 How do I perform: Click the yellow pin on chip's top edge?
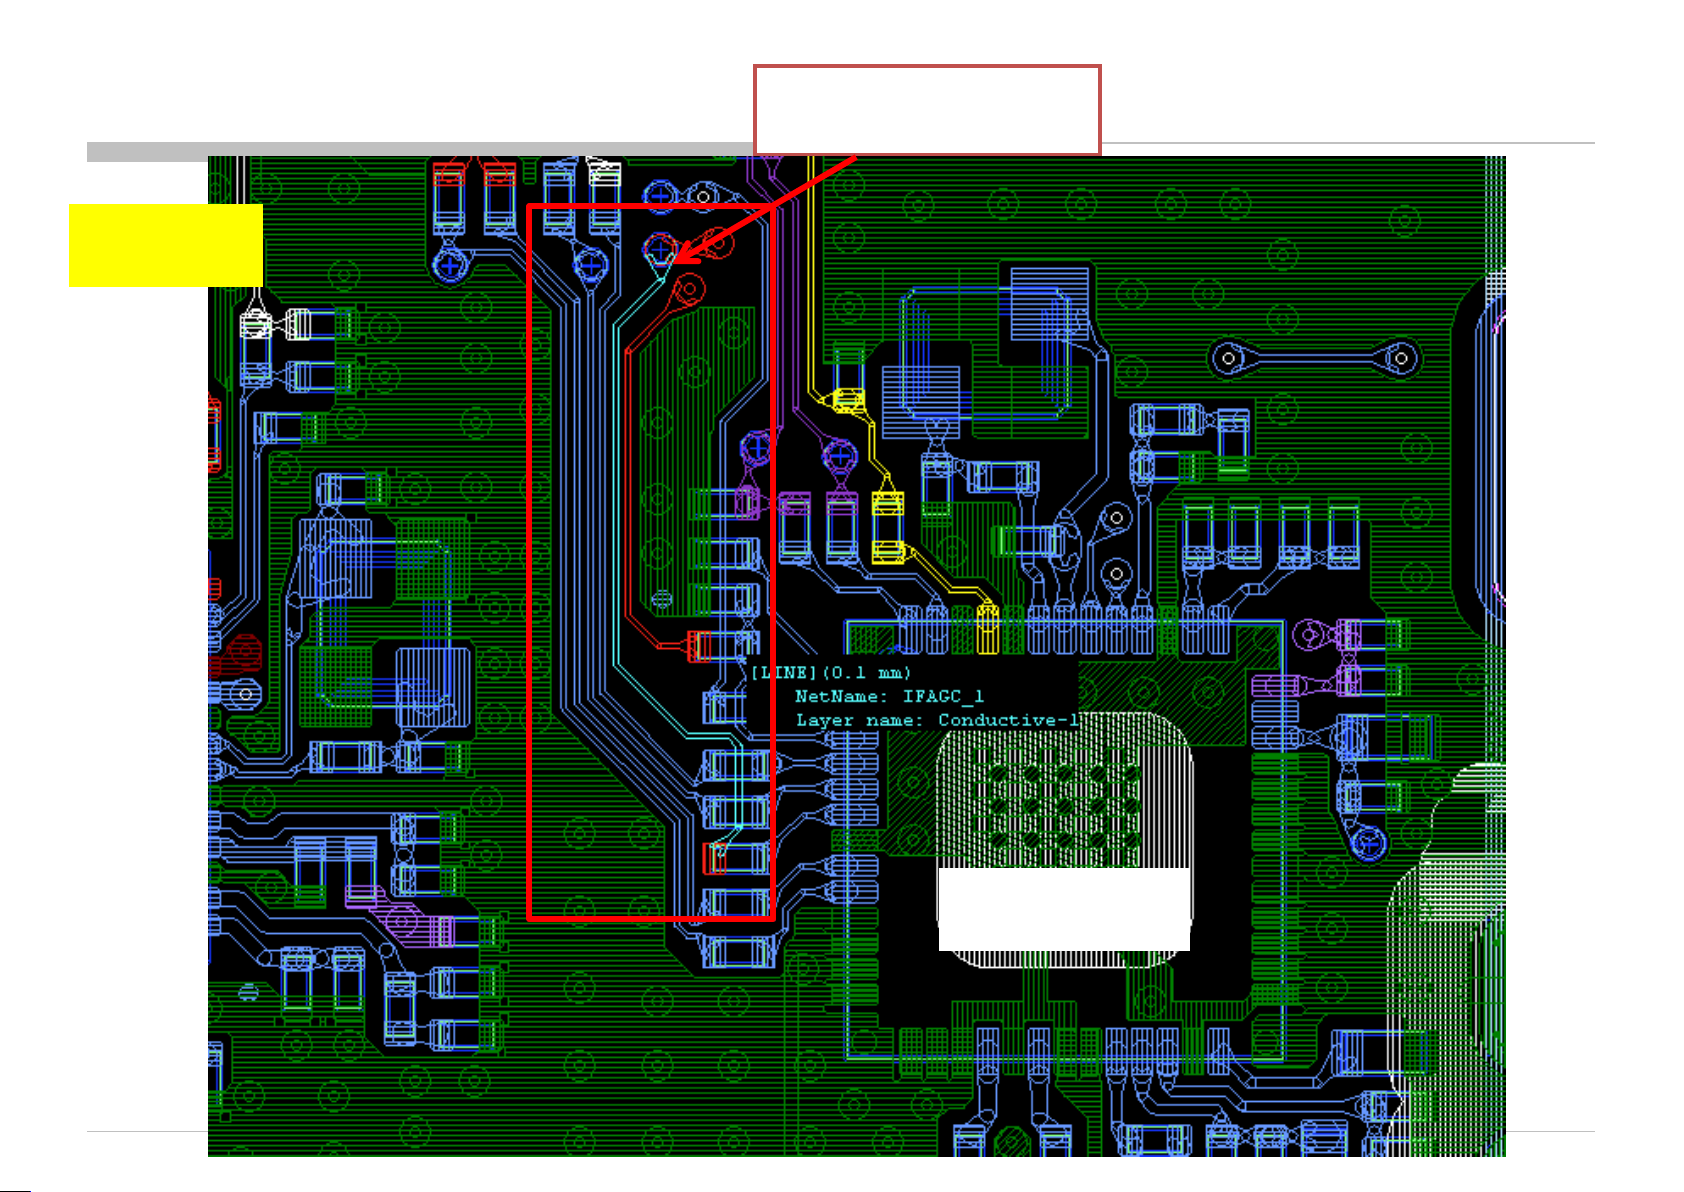click(x=987, y=629)
